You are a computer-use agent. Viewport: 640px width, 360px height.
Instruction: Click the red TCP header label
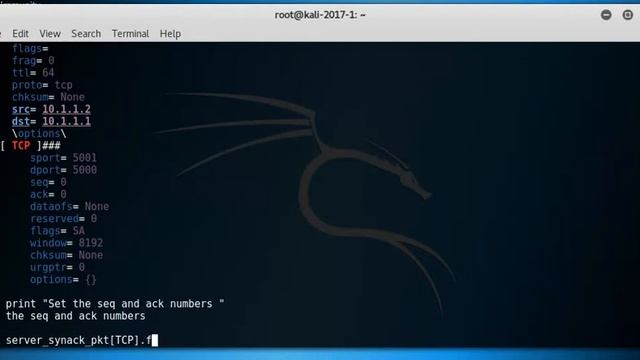[21, 146]
